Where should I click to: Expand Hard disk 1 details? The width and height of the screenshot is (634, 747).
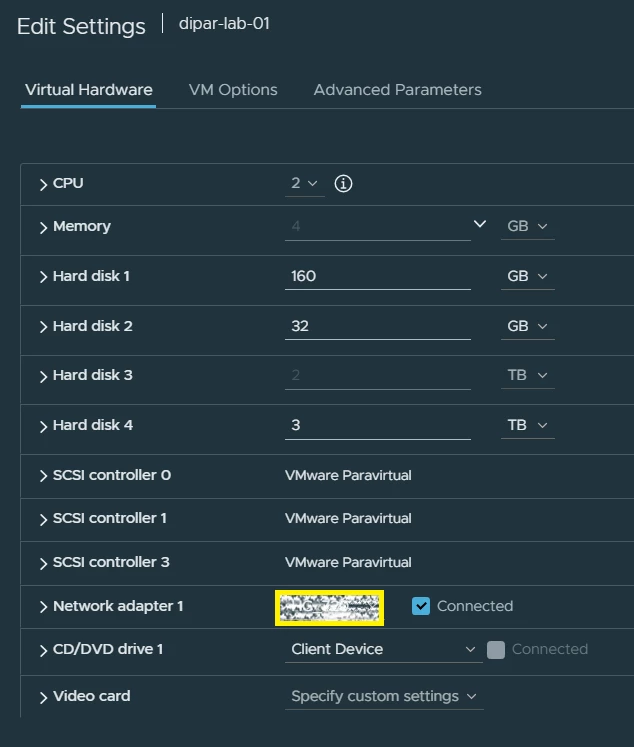click(x=44, y=277)
